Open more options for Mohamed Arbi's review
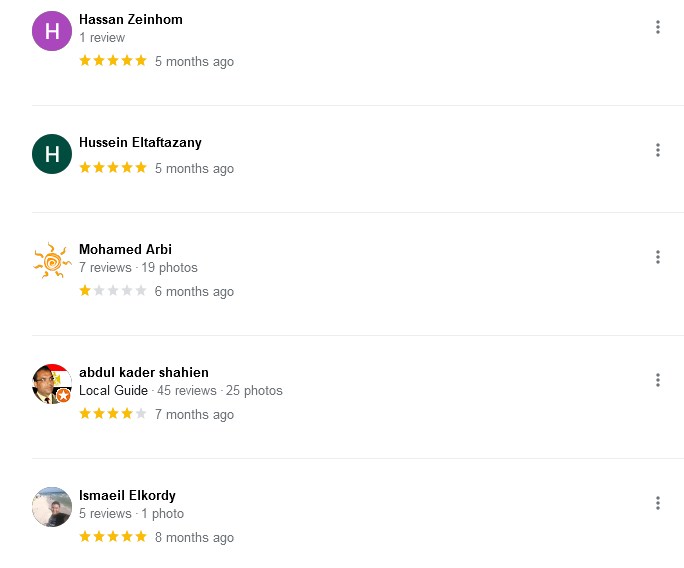The image size is (684, 568). coord(658,257)
